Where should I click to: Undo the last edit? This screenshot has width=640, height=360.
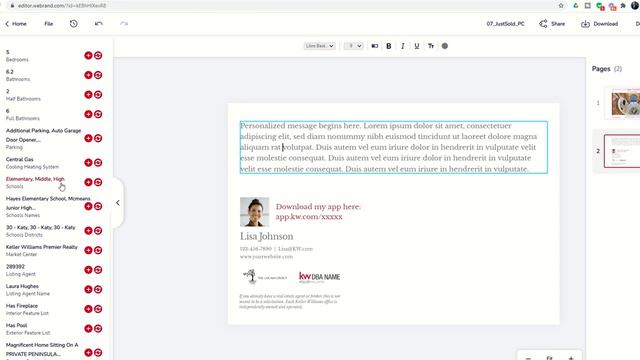coord(98,24)
